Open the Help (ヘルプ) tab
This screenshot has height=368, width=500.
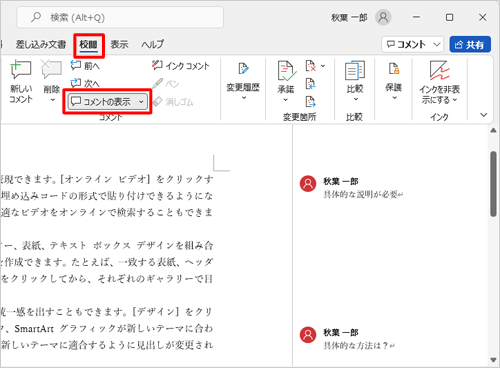coord(152,44)
